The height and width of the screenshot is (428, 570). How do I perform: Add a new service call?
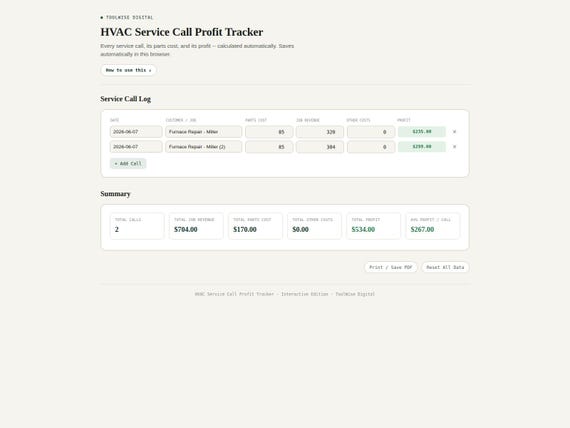click(128, 164)
